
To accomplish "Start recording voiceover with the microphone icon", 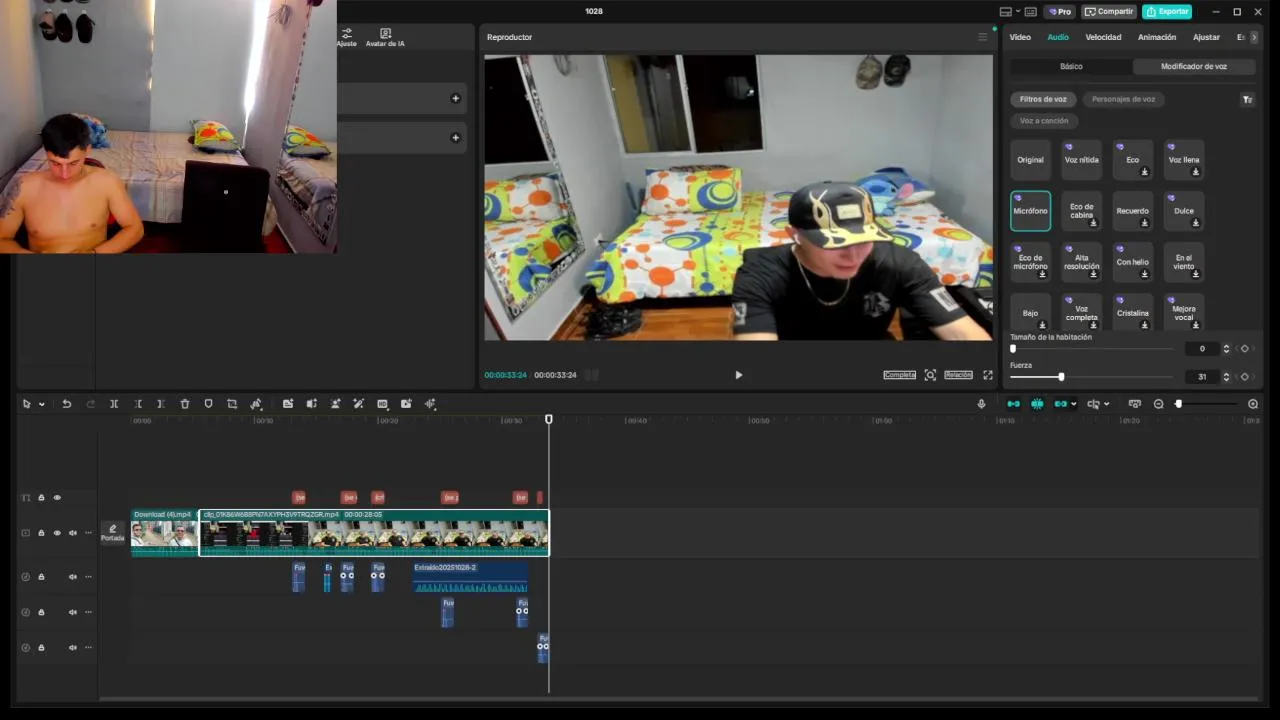I will [981, 404].
